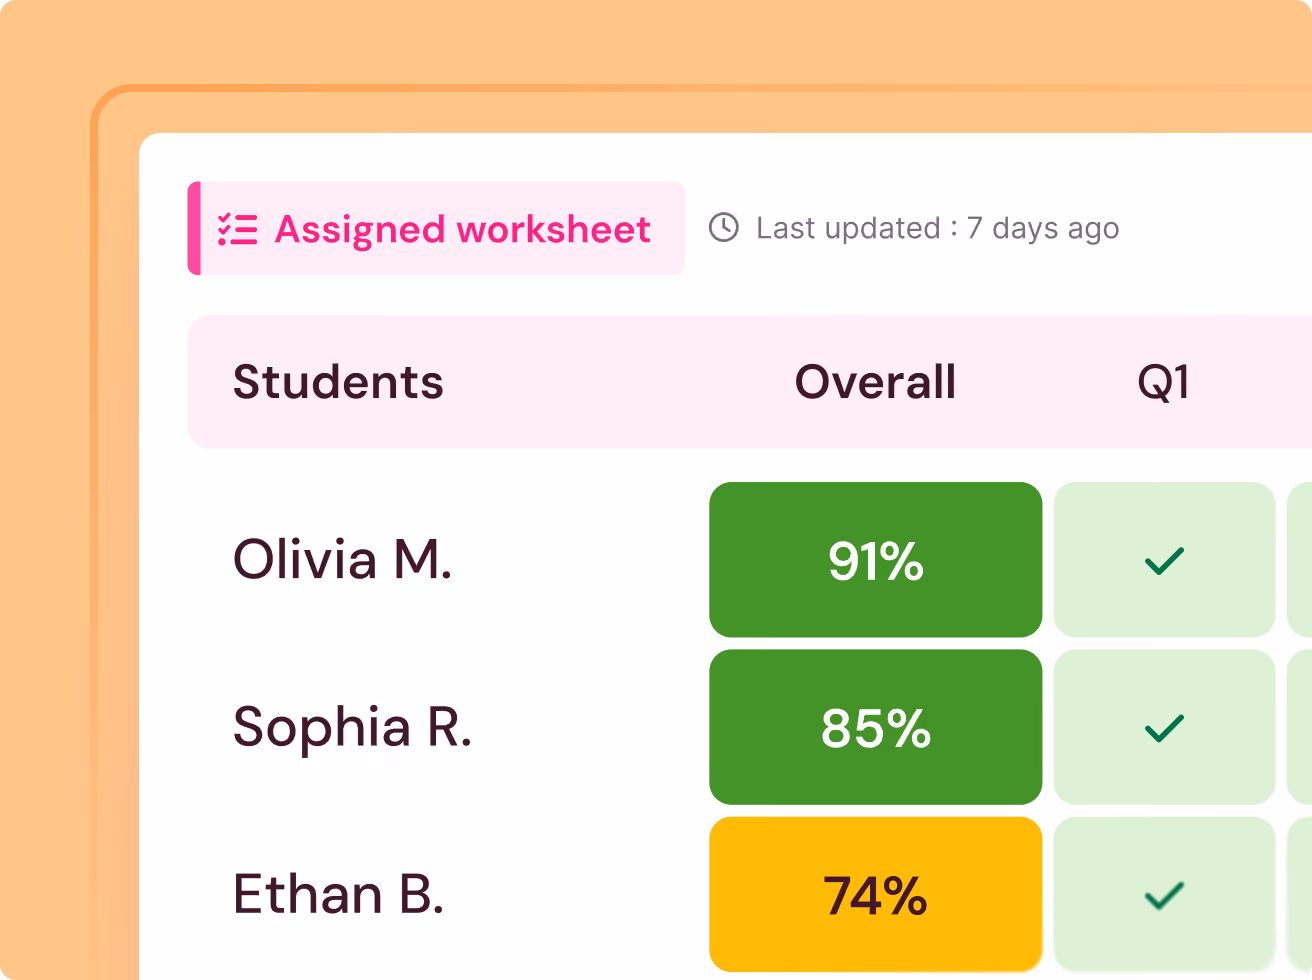
Task: Click Ethan B.'s Q1 checkmark icon
Action: (1164, 895)
